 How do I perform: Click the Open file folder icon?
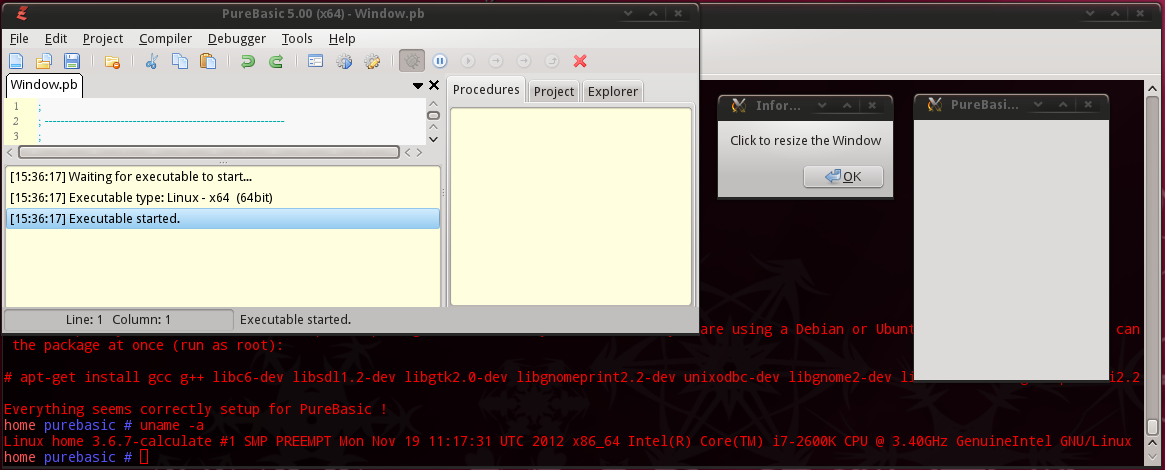pyautogui.click(x=45, y=61)
